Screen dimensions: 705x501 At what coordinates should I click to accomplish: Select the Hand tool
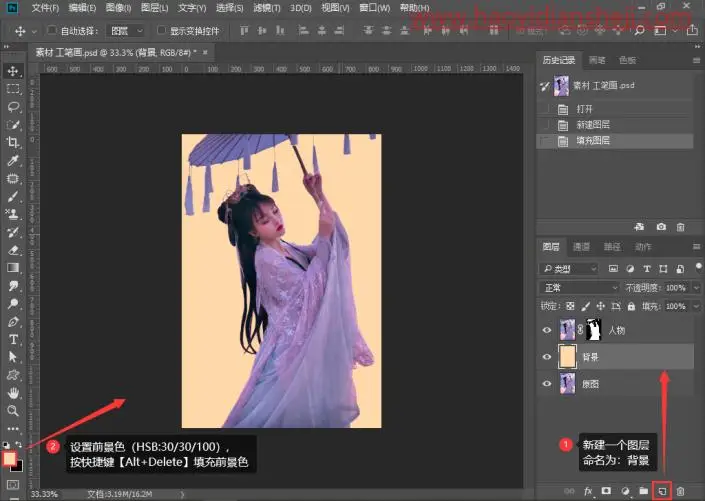point(13,393)
